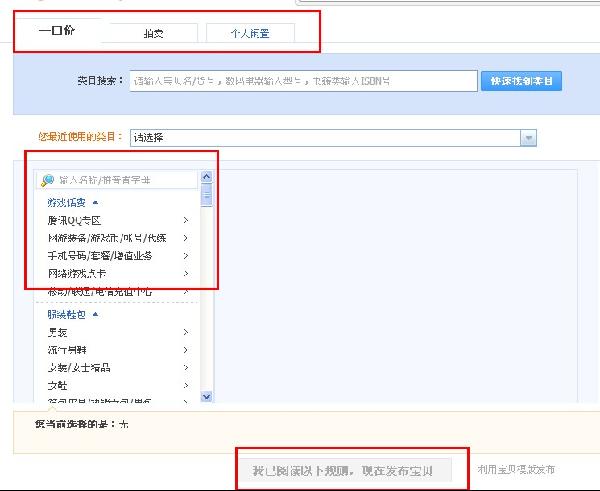This screenshot has width=600, height=491.
Task: Click arrow icon beside 女鞋 category
Action: [186, 385]
